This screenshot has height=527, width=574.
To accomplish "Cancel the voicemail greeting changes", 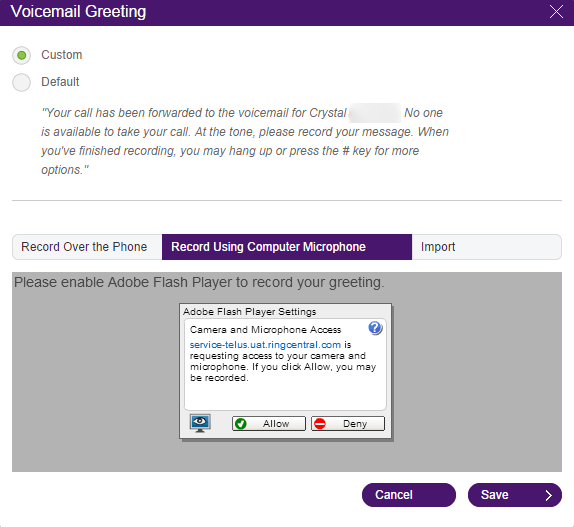I will [x=409, y=495].
